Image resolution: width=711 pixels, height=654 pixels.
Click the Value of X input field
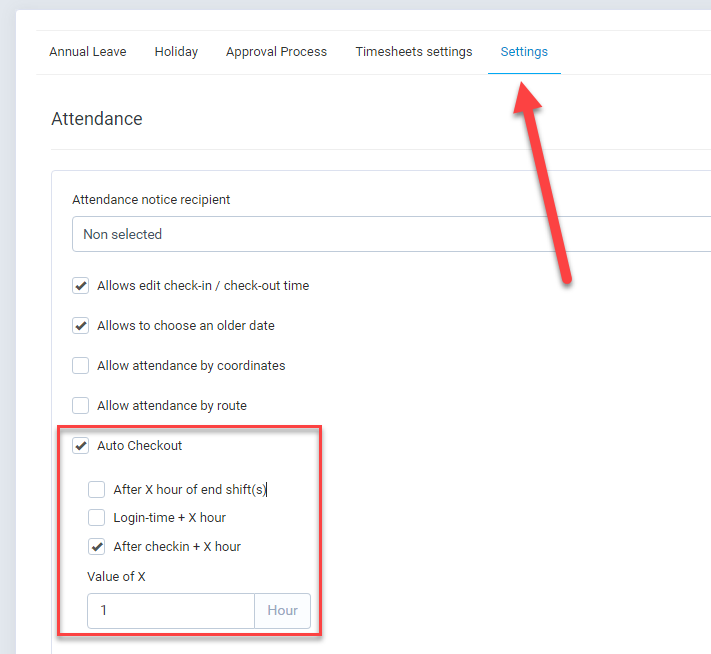(x=171, y=610)
